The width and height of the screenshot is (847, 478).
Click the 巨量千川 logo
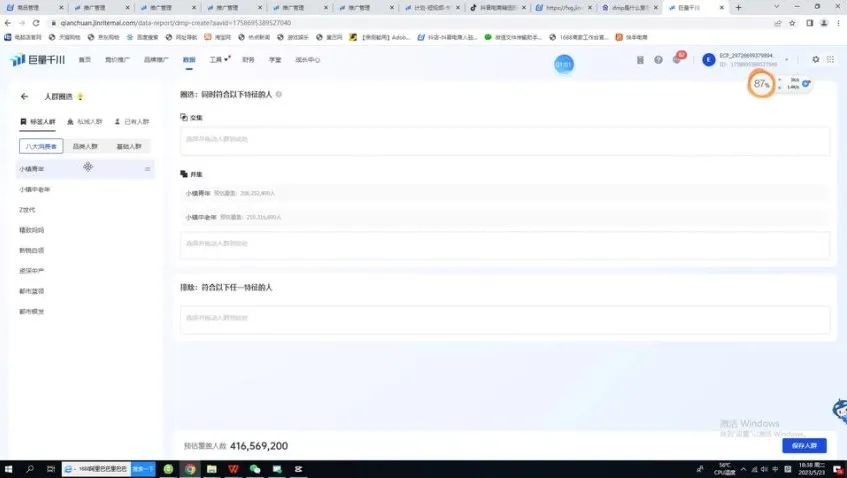point(40,60)
